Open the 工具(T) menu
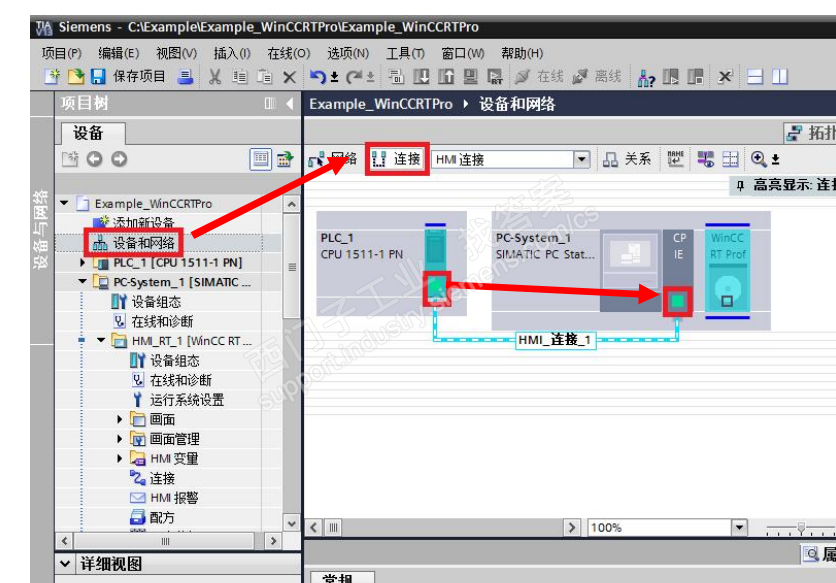836x583 pixels. [405, 53]
